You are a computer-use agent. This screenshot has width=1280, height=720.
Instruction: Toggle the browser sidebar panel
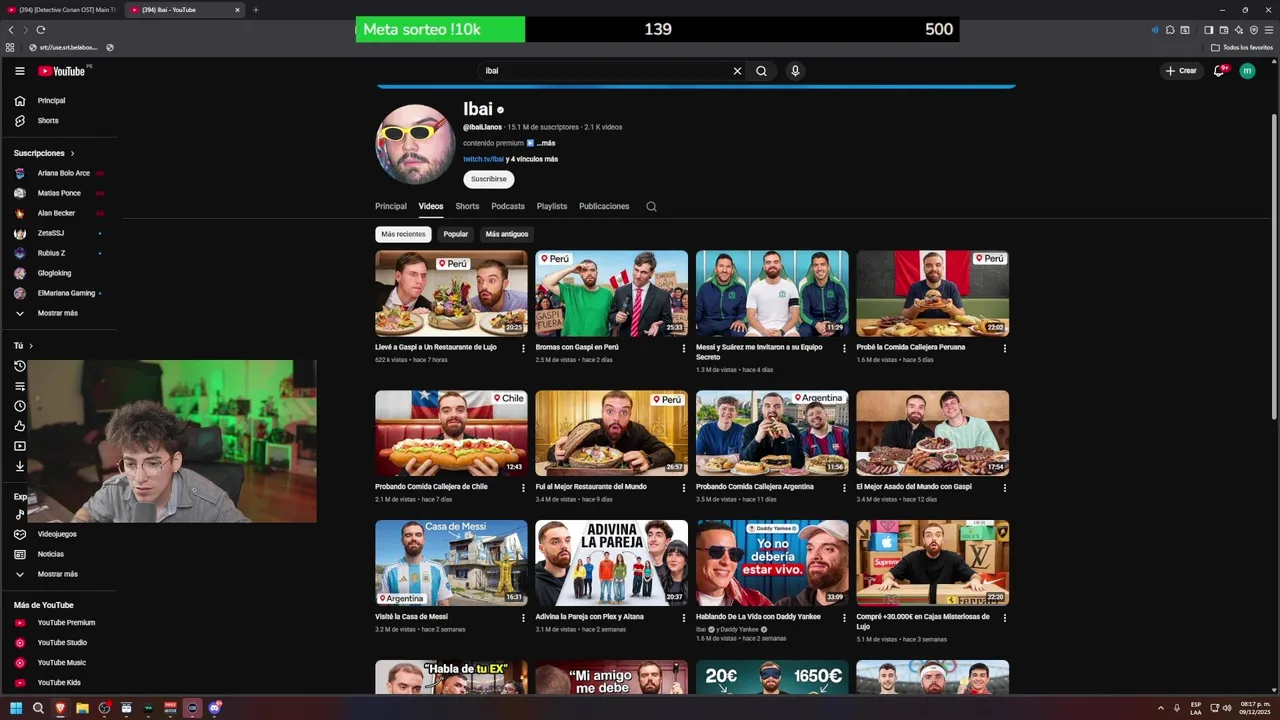[1208, 30]
